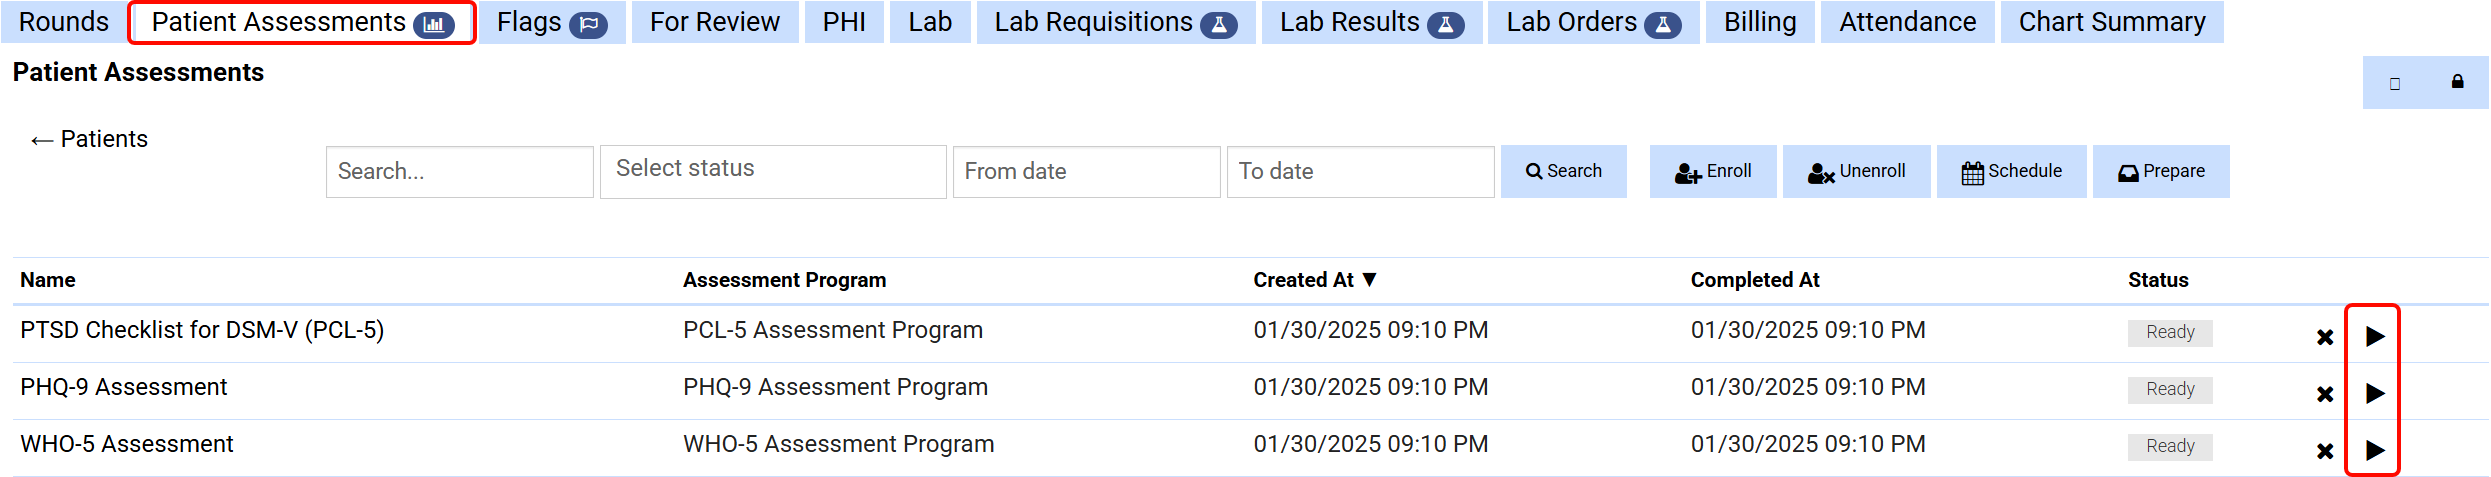The height and width of the screenshot is (477, 2491).
Task: Launch the WHO-5 Assessment play arrow
Action: [x=2375, y=450]
